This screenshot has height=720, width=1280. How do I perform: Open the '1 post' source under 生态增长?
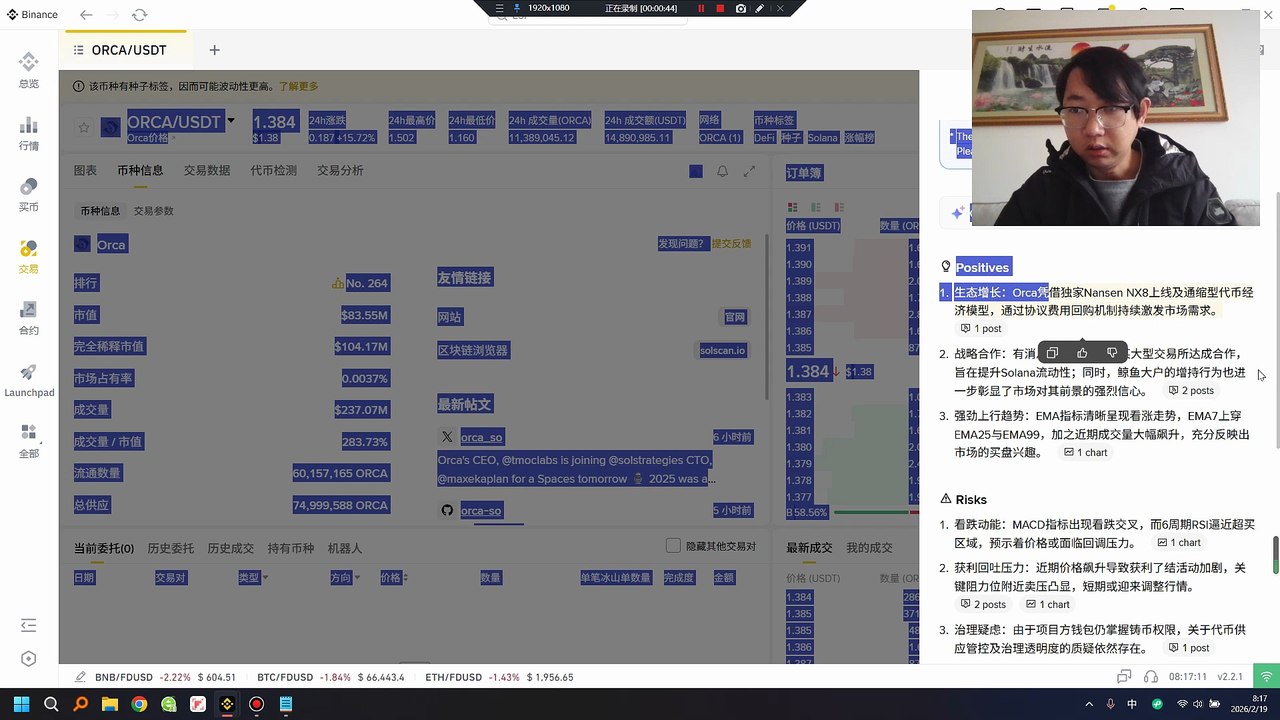point(981,329)
